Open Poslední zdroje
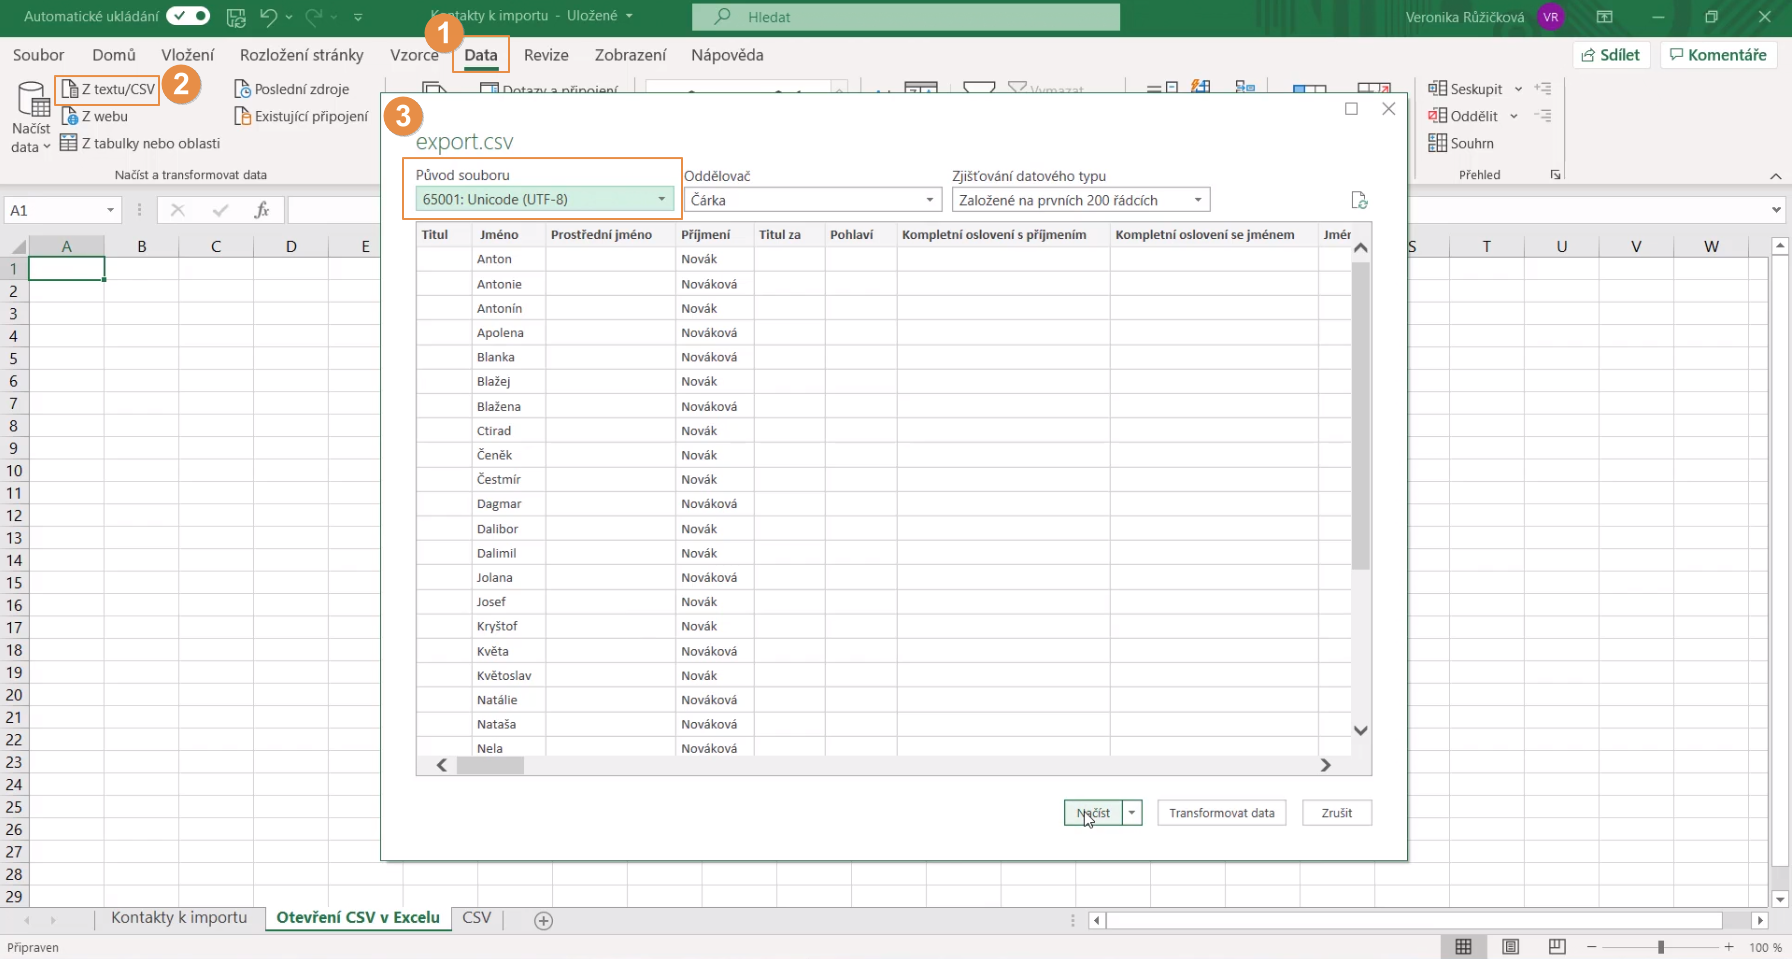 [x=292, y=89]
